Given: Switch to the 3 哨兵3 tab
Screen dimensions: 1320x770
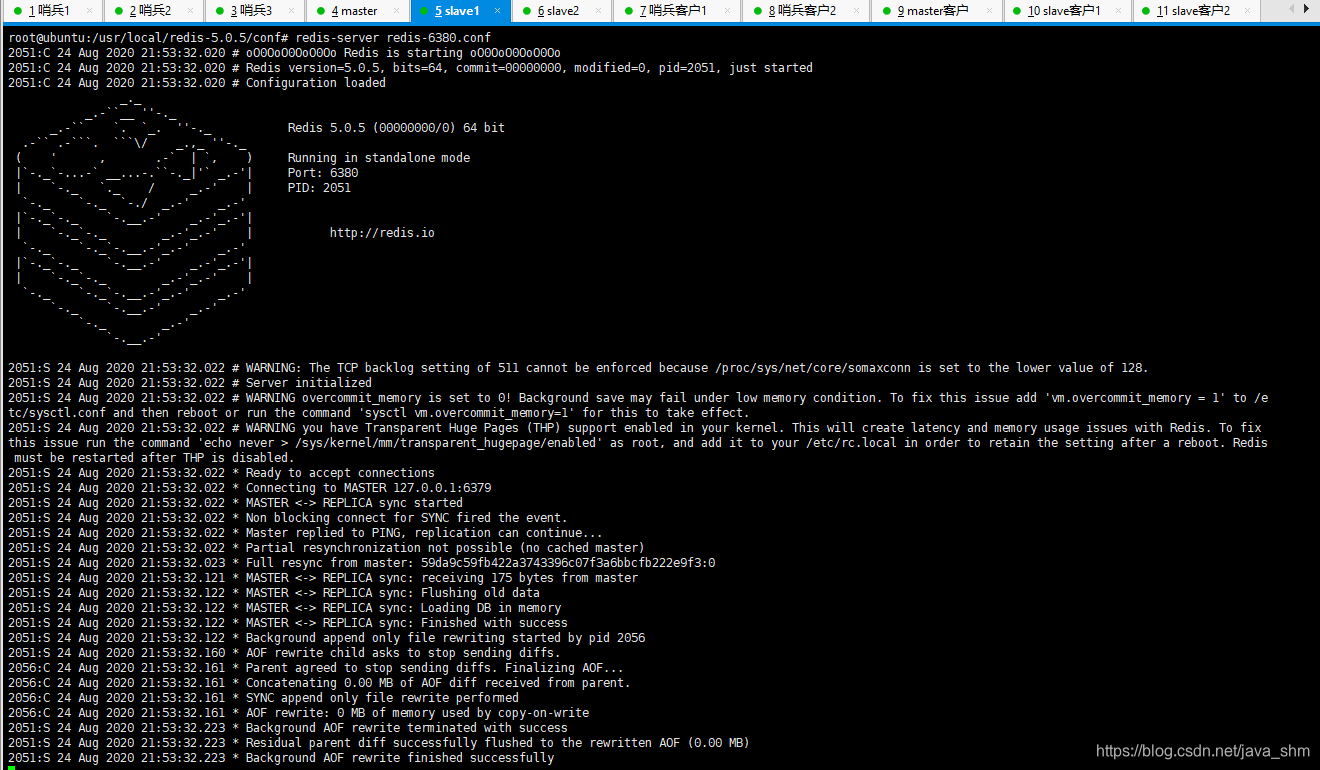Looking at the screenshot, I should click(x=253, y=11).
